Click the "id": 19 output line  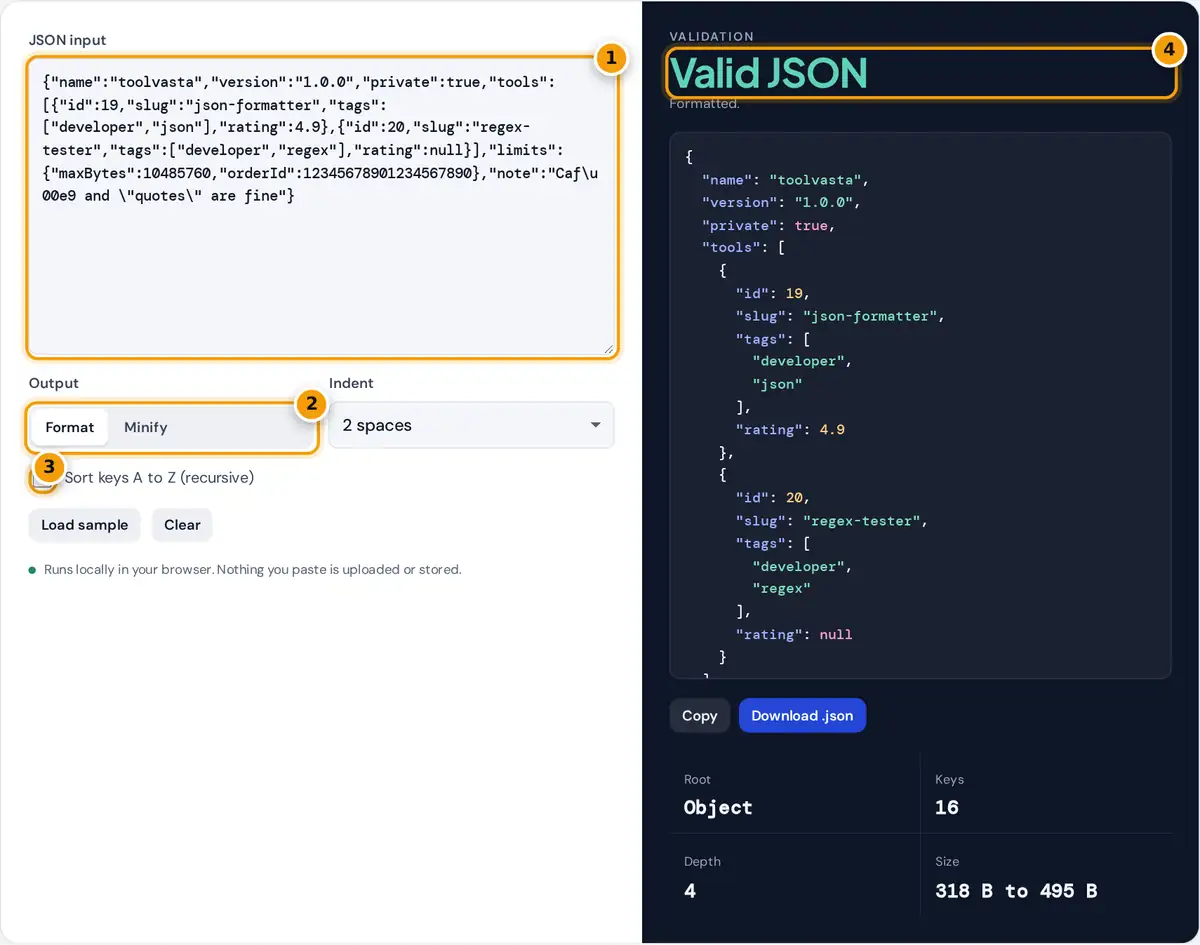point(772,294)
